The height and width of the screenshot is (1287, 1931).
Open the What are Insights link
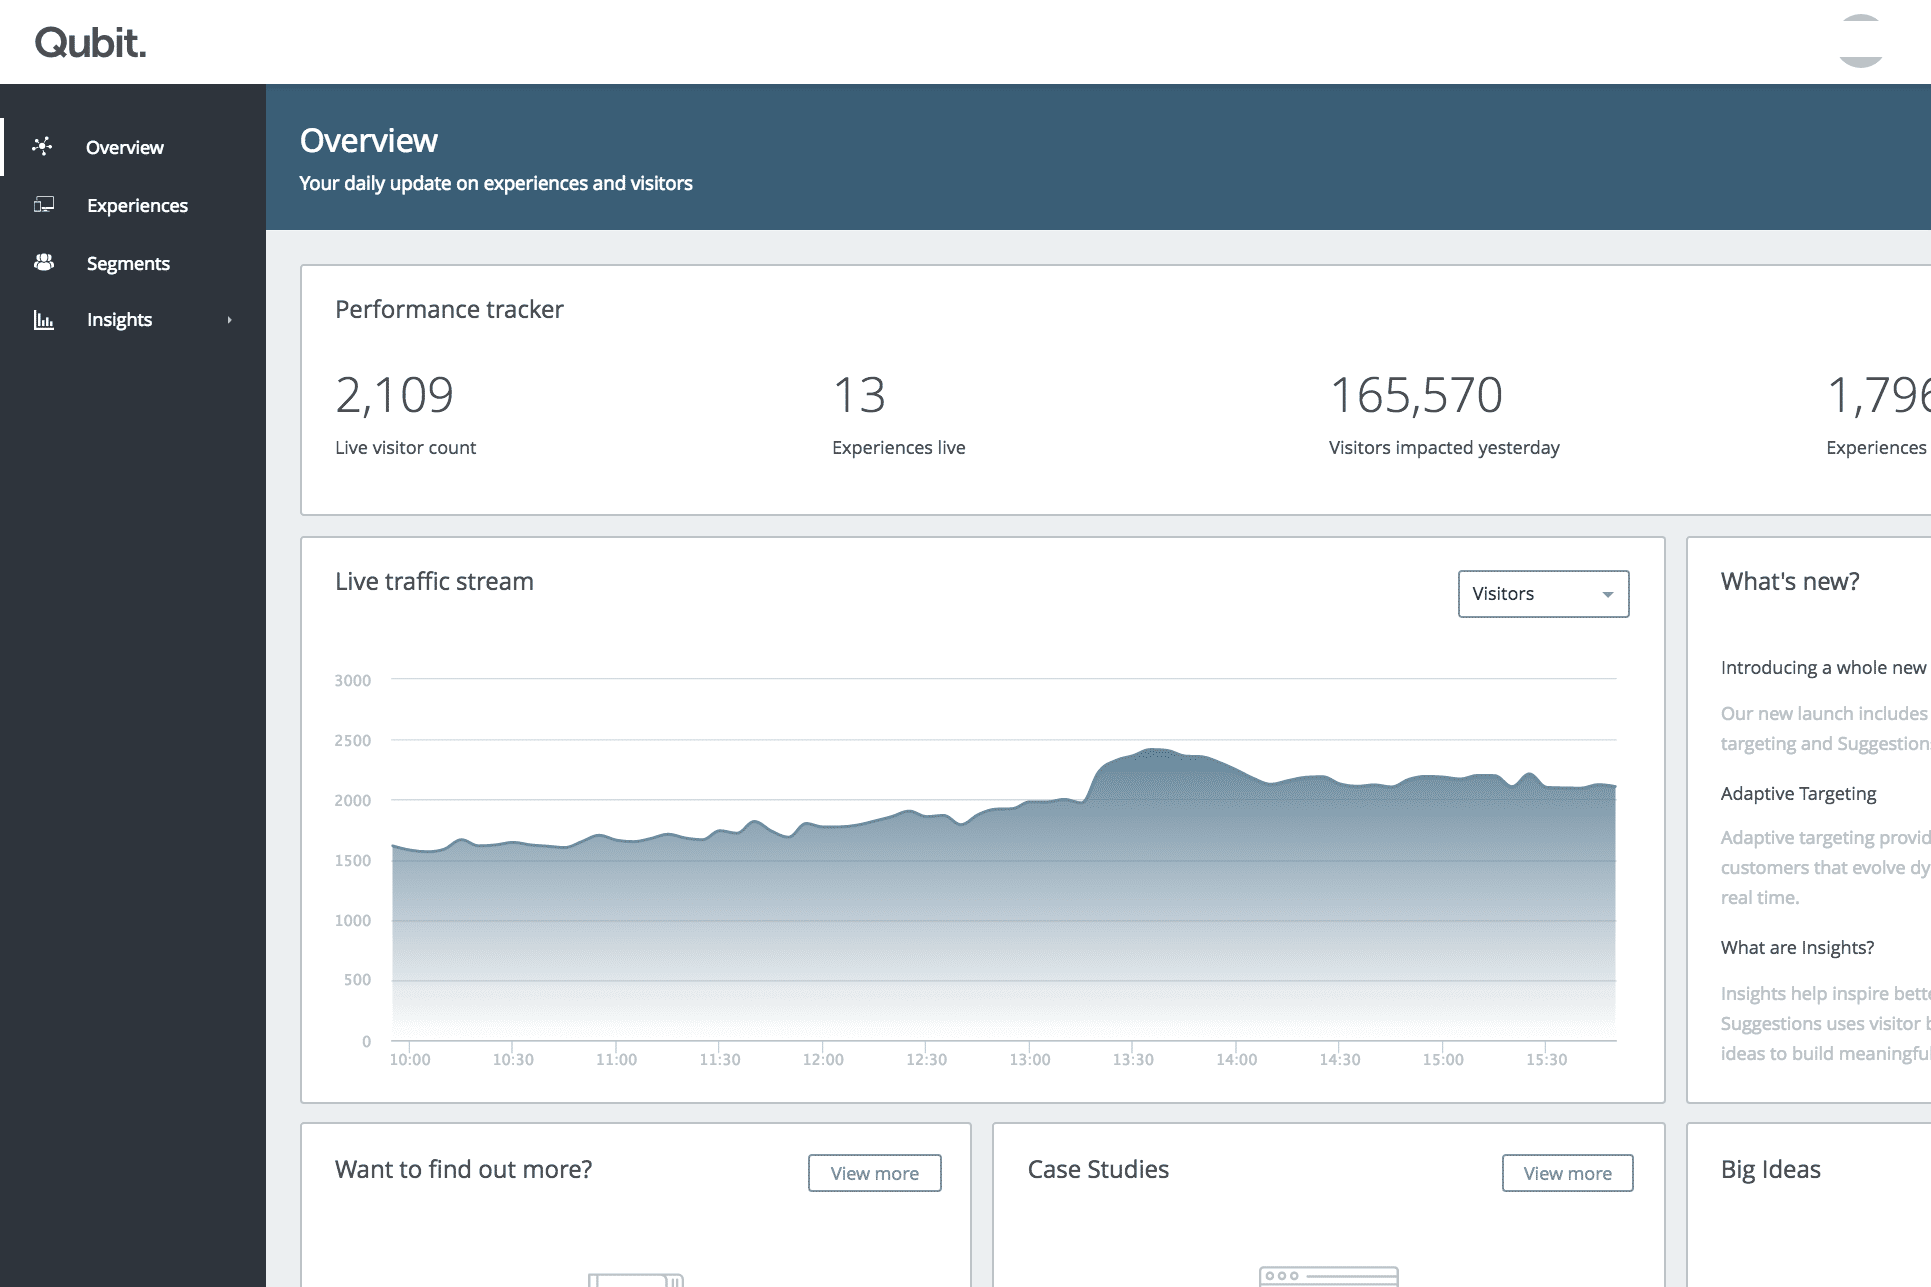pos(1795,947)
